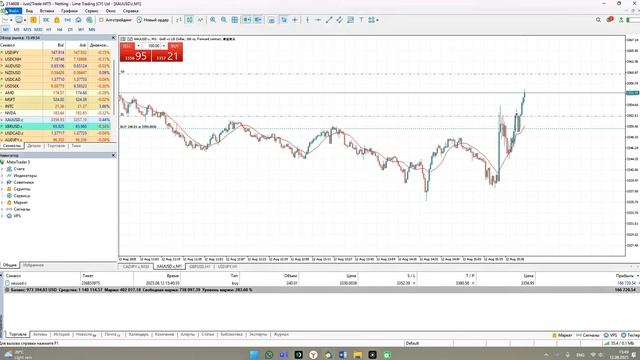This screenshot has height=360, width=640.
Task: Select USDJPY row in Market Watch
Action: pos(56,52)
